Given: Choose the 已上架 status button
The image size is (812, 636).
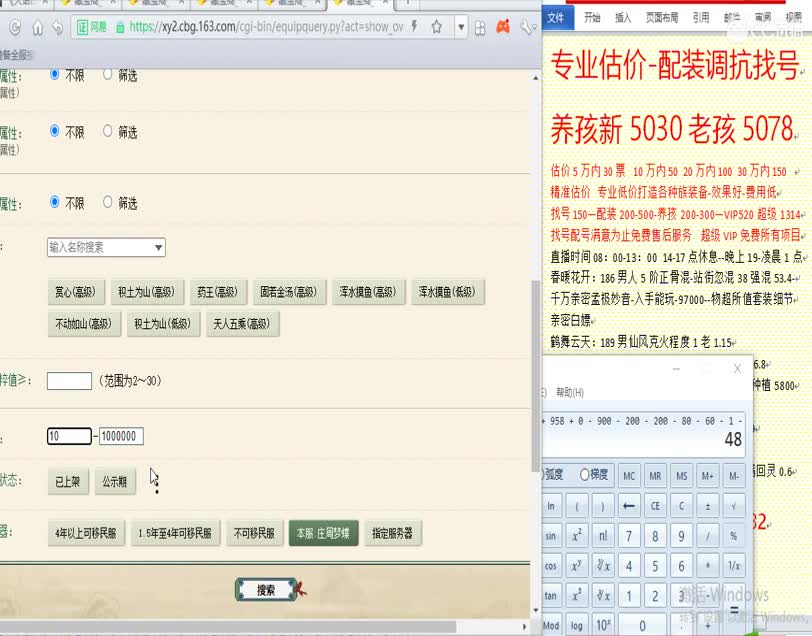Looking at the screenshot, I should pos(68,482).
